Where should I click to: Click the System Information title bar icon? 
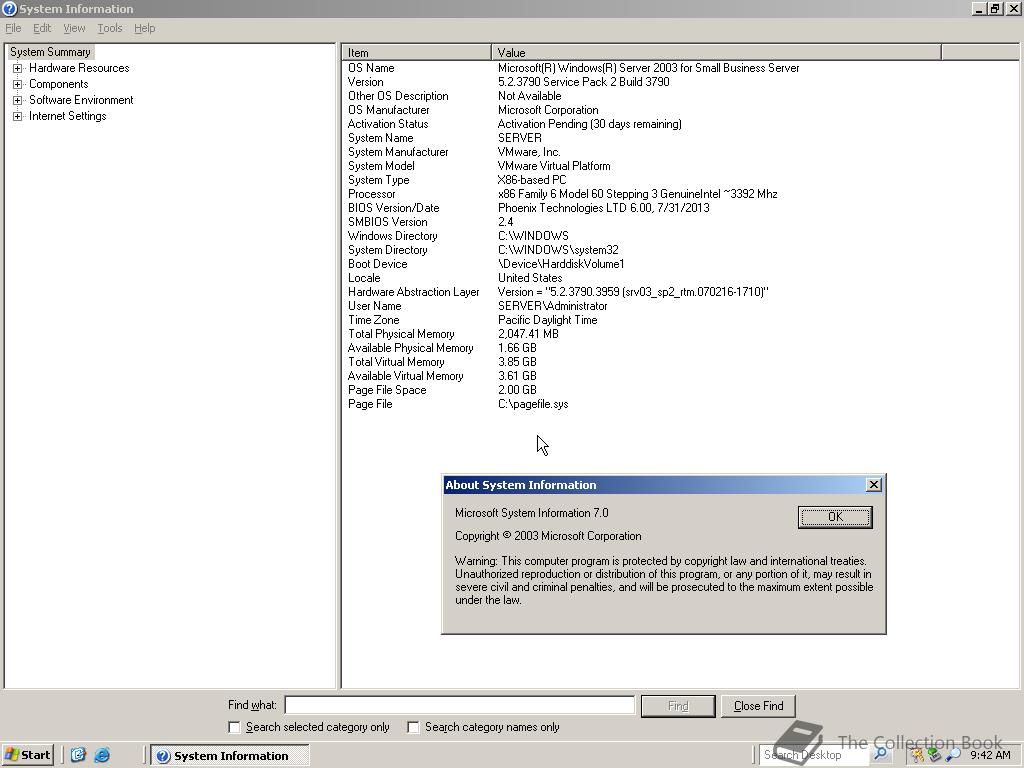click(x=9, y=8)
